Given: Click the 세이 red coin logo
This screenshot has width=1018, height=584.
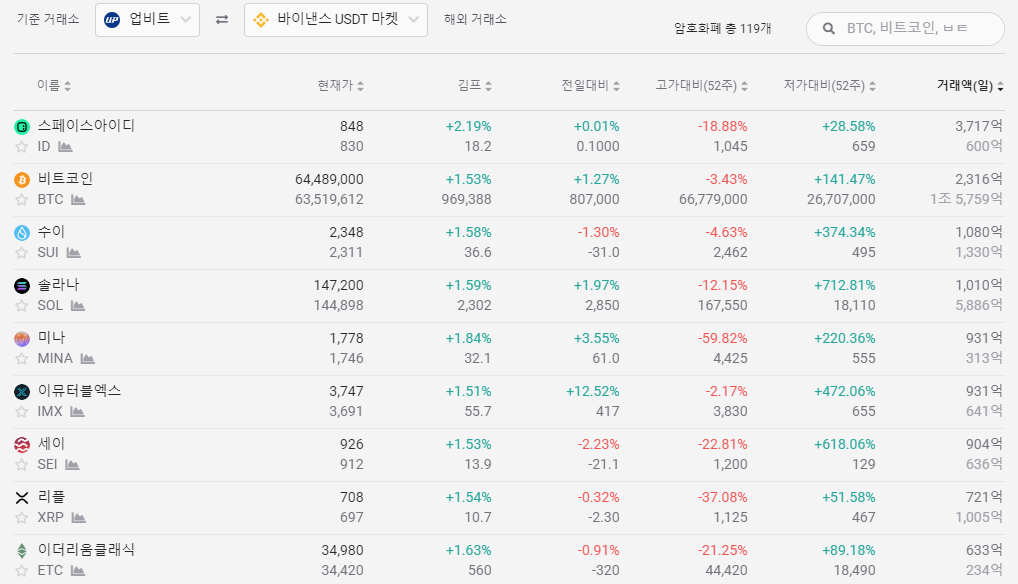Looking at the screenshot, I should coord(22,444).
